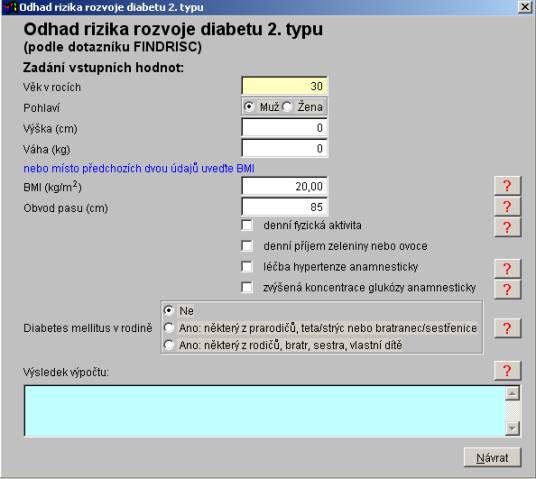Click the Věk v rocích input field
Viewport: 536px width, 479px height.
click(x=284, y=86)
